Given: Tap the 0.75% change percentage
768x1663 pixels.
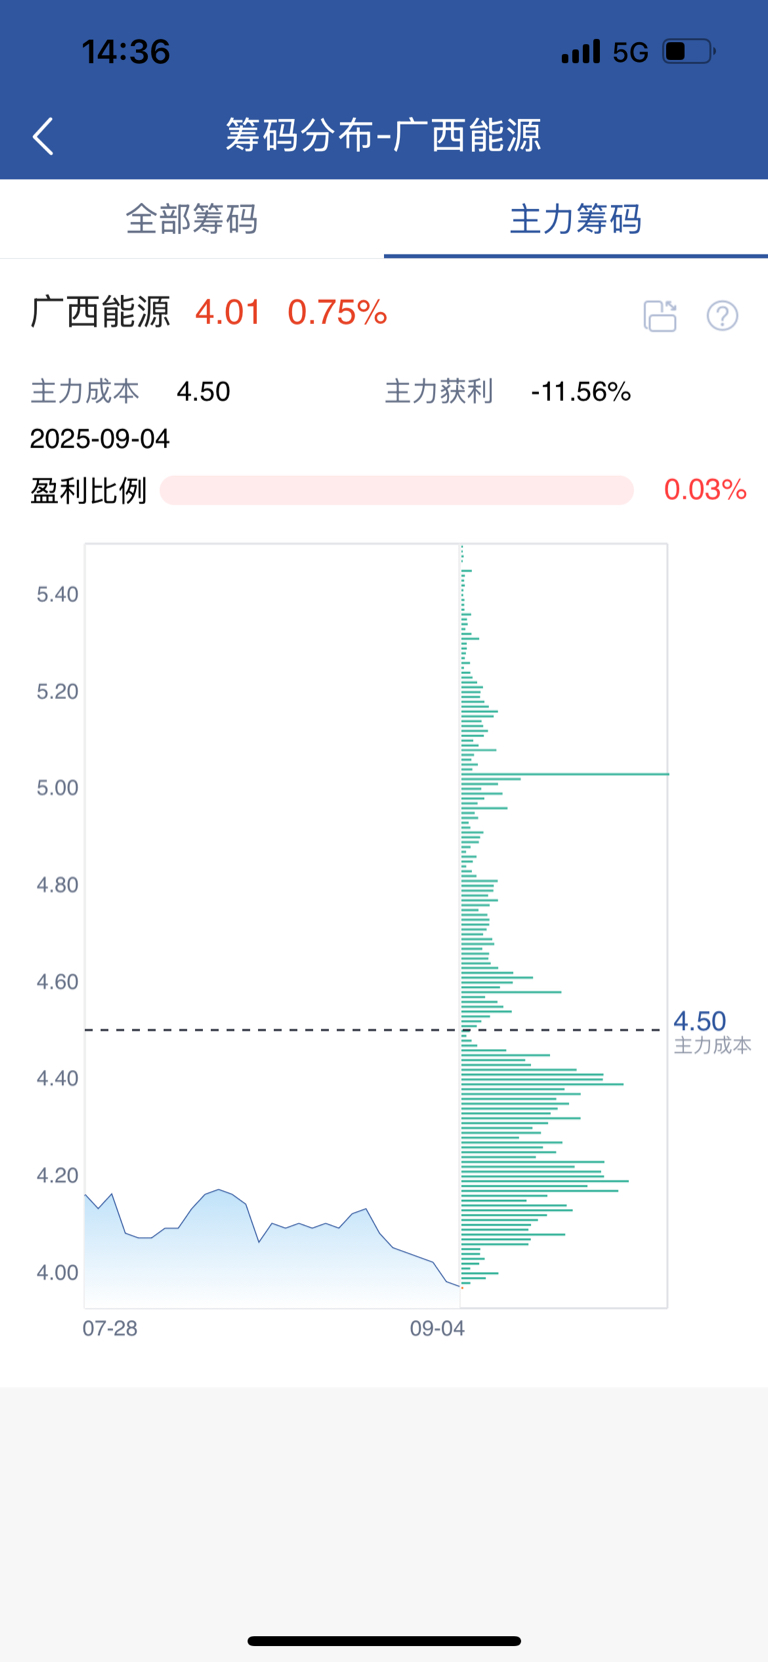Looking at the screenshot, I should [x=338, y=313].
